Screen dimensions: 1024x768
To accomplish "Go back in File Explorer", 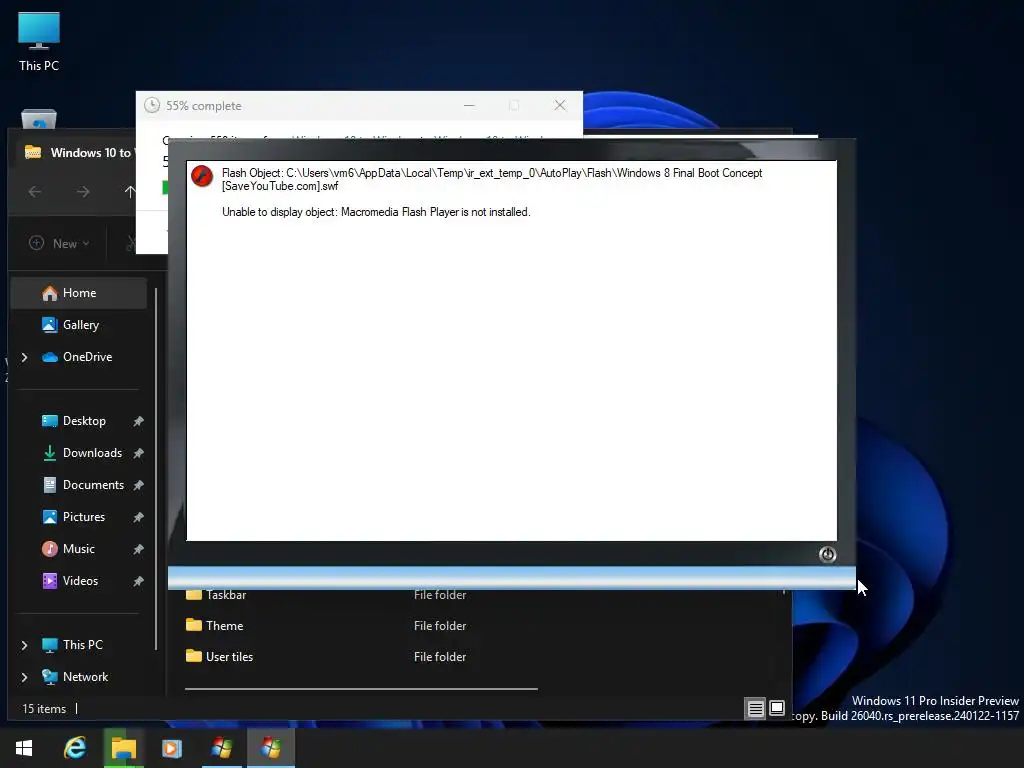I will 35,191.
